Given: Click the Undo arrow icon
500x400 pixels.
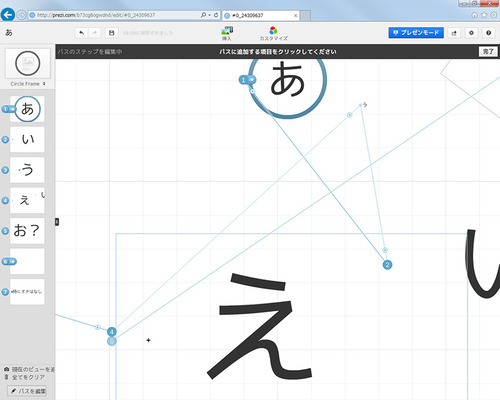Looking at the screenshot, I should (82, 33).
